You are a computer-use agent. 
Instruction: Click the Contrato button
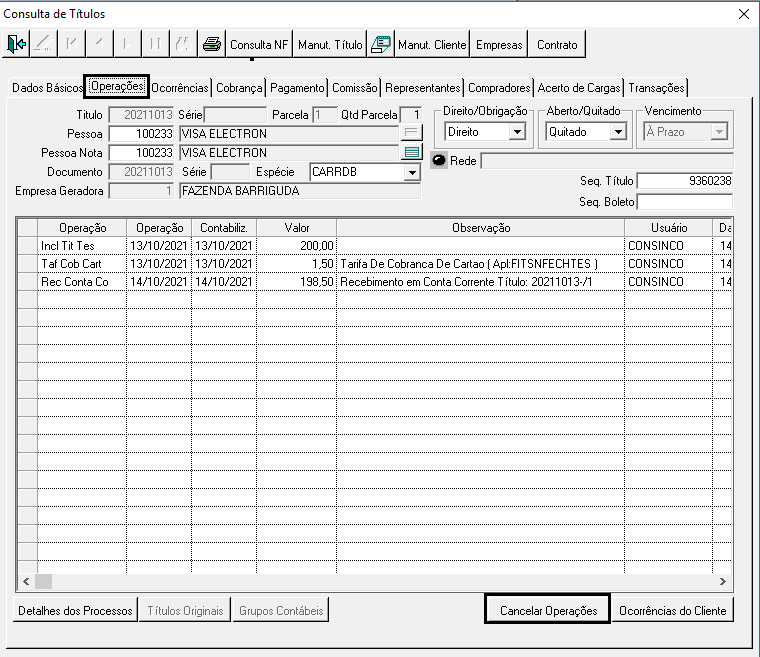pyautogui.click(x=557, y=44)
